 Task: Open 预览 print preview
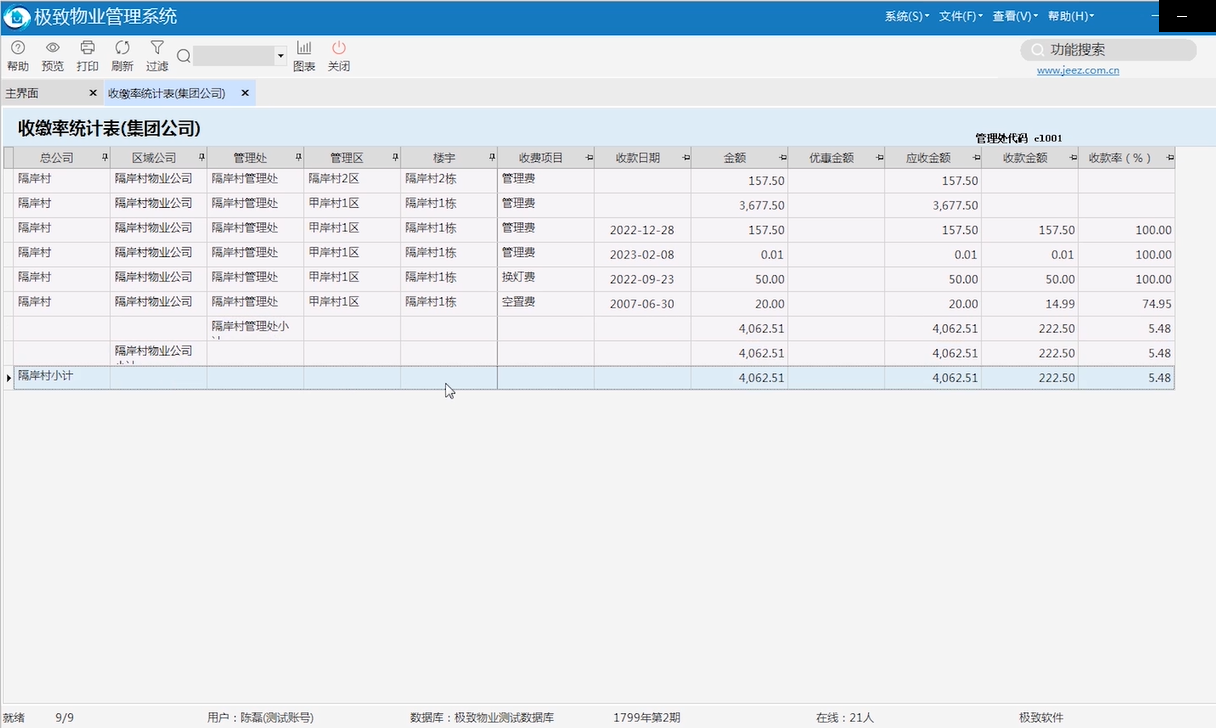(53, 56)
